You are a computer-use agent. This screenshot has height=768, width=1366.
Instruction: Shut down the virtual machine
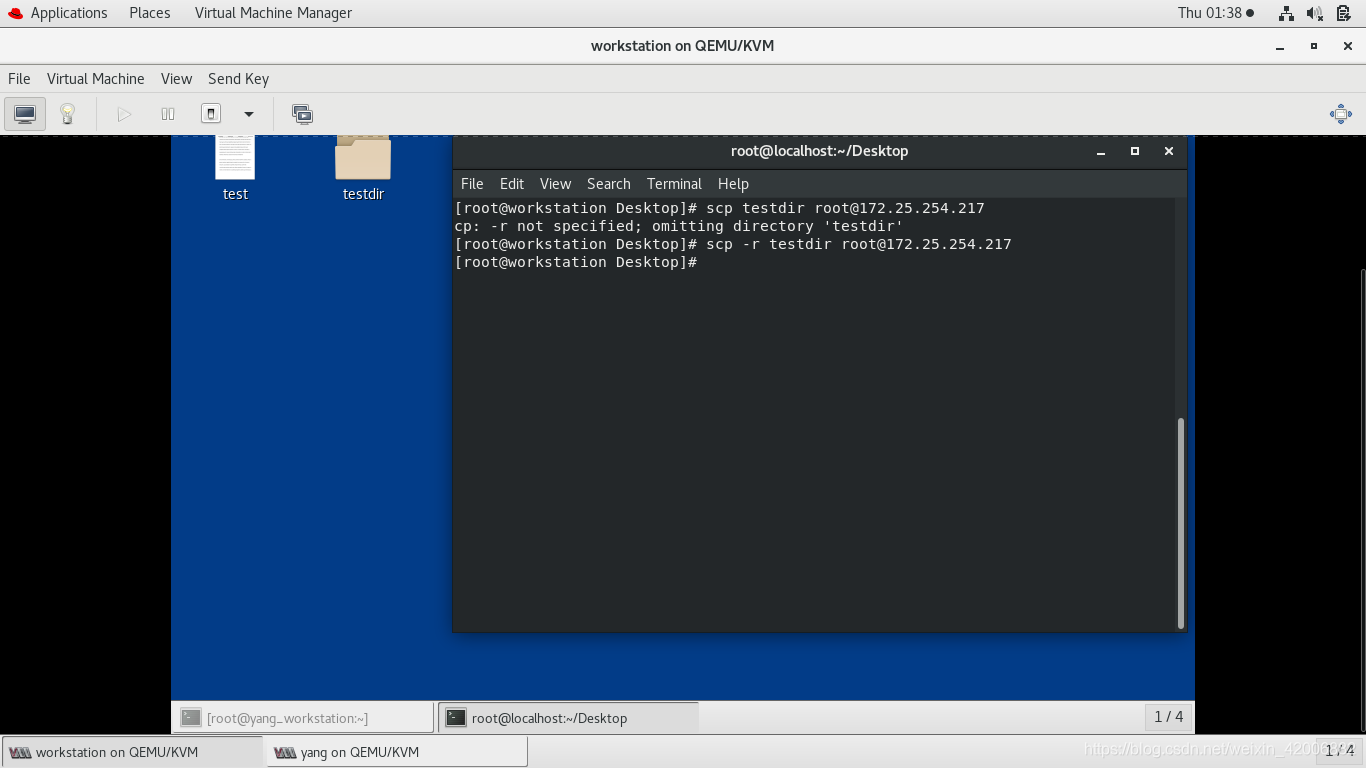[211, 114]
